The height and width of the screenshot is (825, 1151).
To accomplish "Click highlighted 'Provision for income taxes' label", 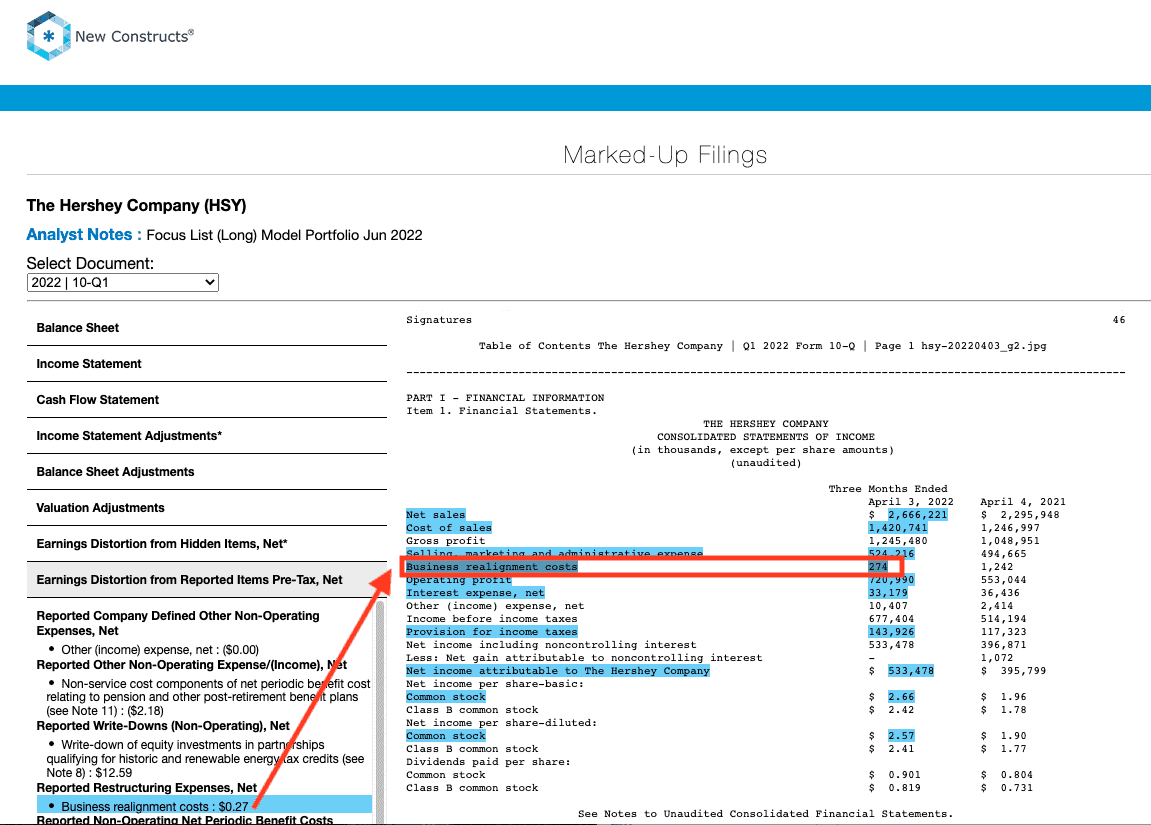I will tap(492, 632).
